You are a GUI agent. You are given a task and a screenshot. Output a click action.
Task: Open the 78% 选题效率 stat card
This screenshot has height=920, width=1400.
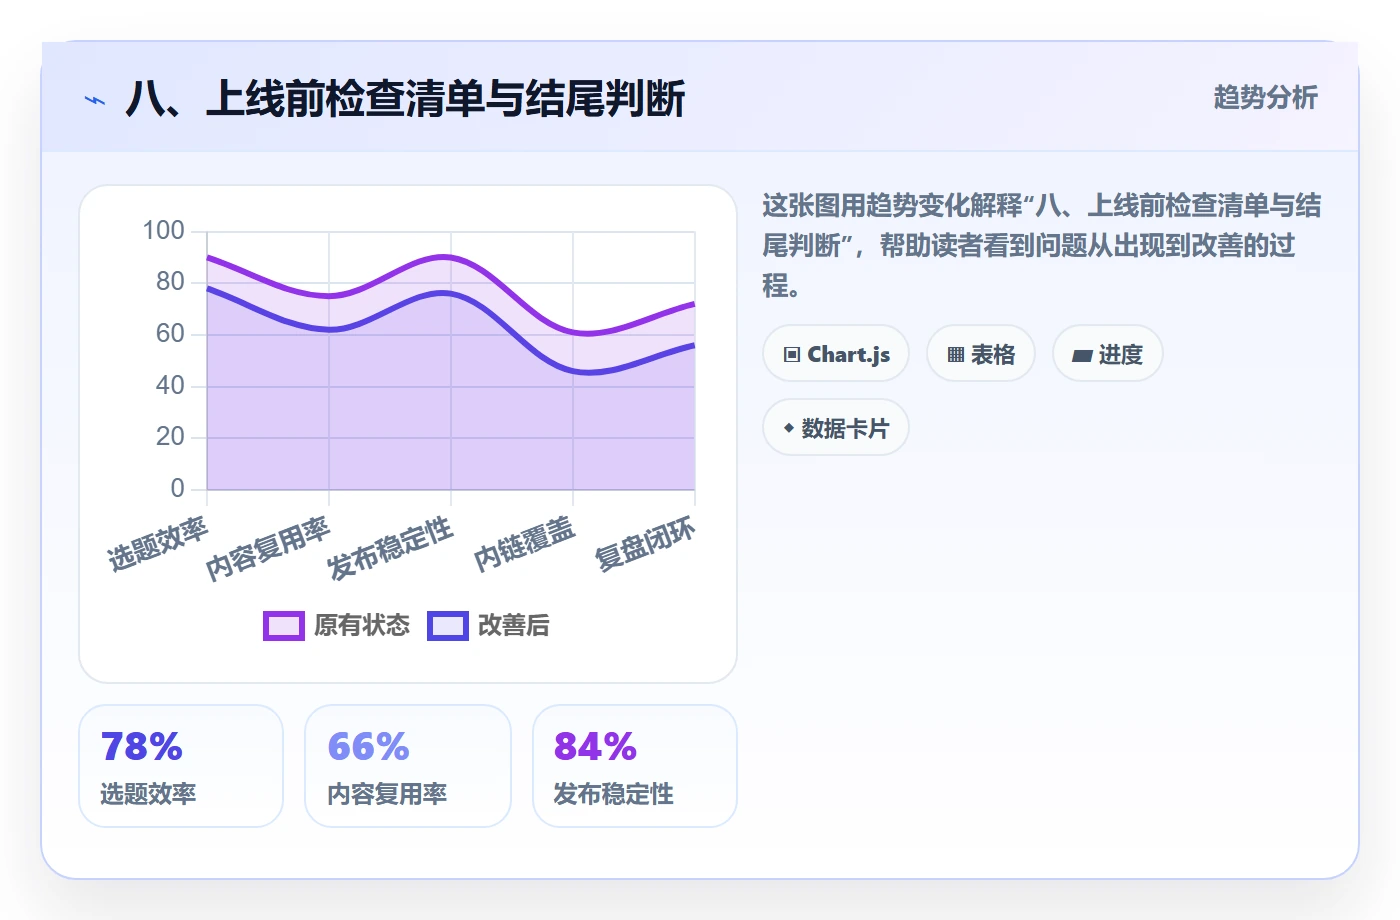181,766
